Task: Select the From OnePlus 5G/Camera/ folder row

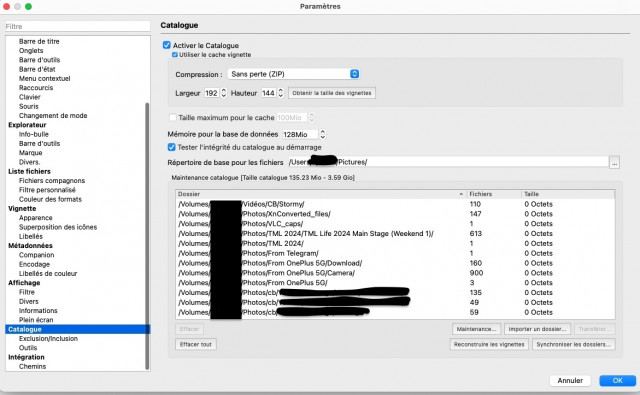Action: pyautogui.click(x=395, y=273)
